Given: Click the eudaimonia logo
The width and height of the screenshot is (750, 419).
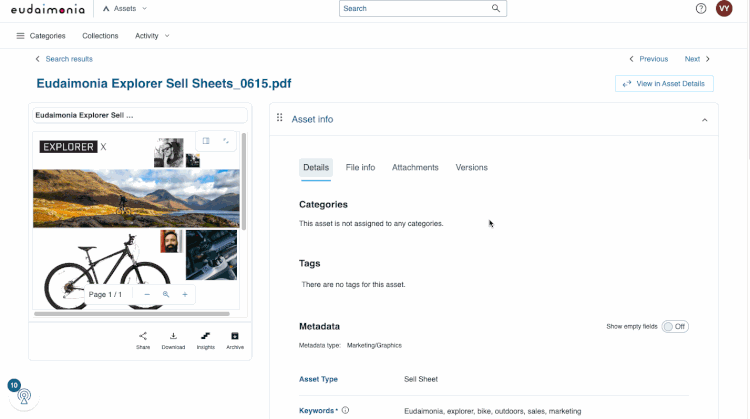Looking at the screenshot, I should pyautogui.click(x=48, y=9).
